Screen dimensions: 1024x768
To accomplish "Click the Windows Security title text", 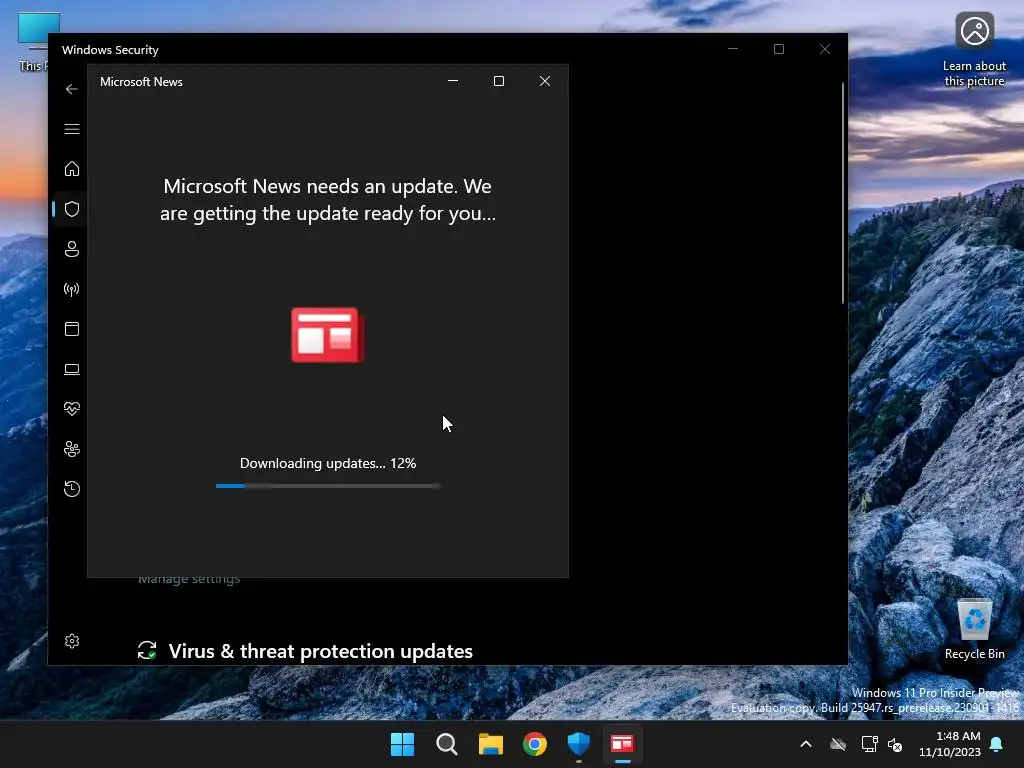I will 110,50.
